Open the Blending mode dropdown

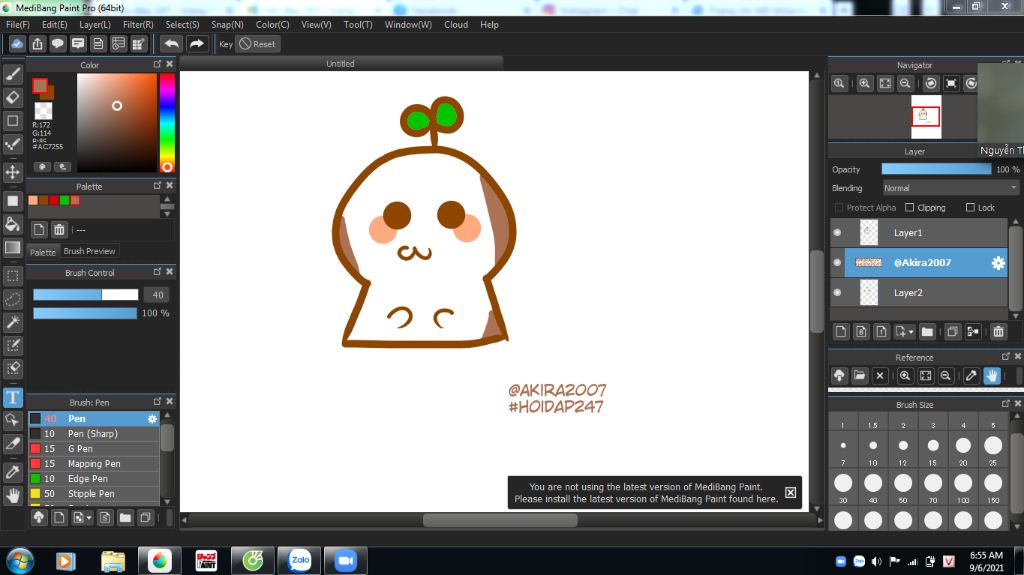tap(950, 188)
